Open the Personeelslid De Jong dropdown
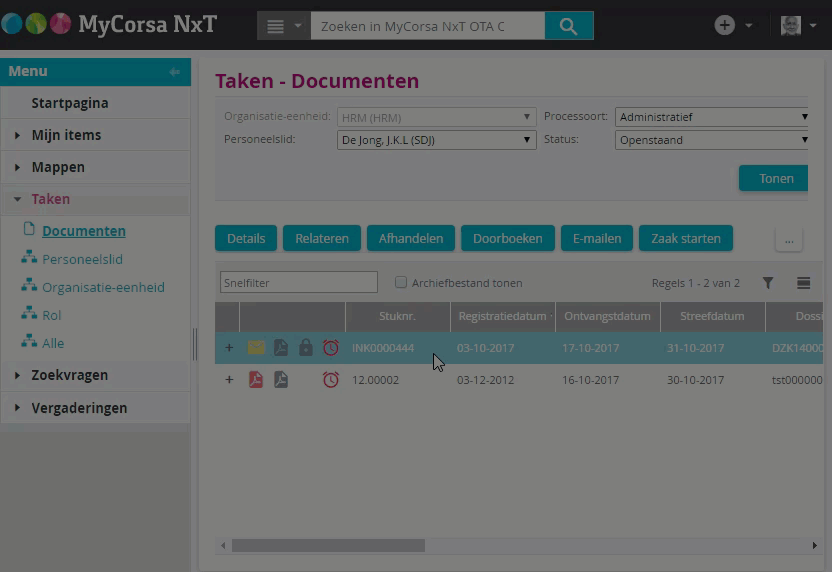 click(436, 140)
